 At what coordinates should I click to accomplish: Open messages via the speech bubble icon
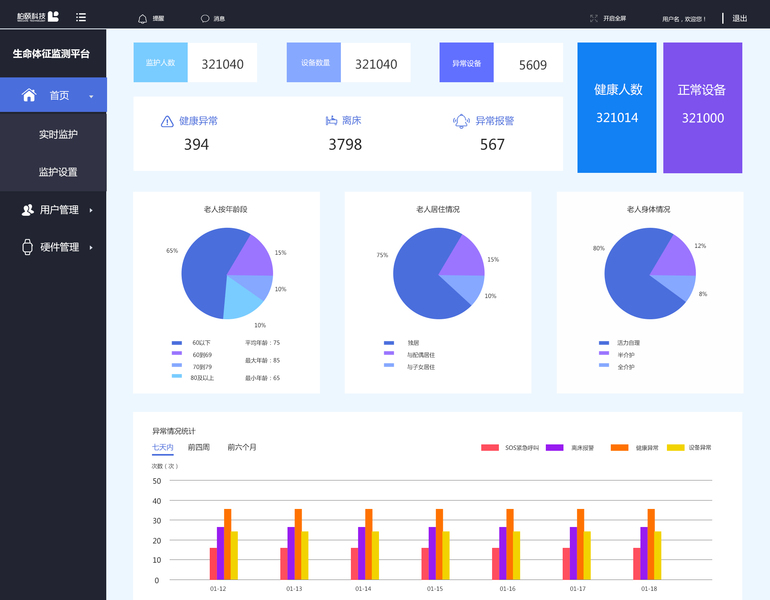205,19
